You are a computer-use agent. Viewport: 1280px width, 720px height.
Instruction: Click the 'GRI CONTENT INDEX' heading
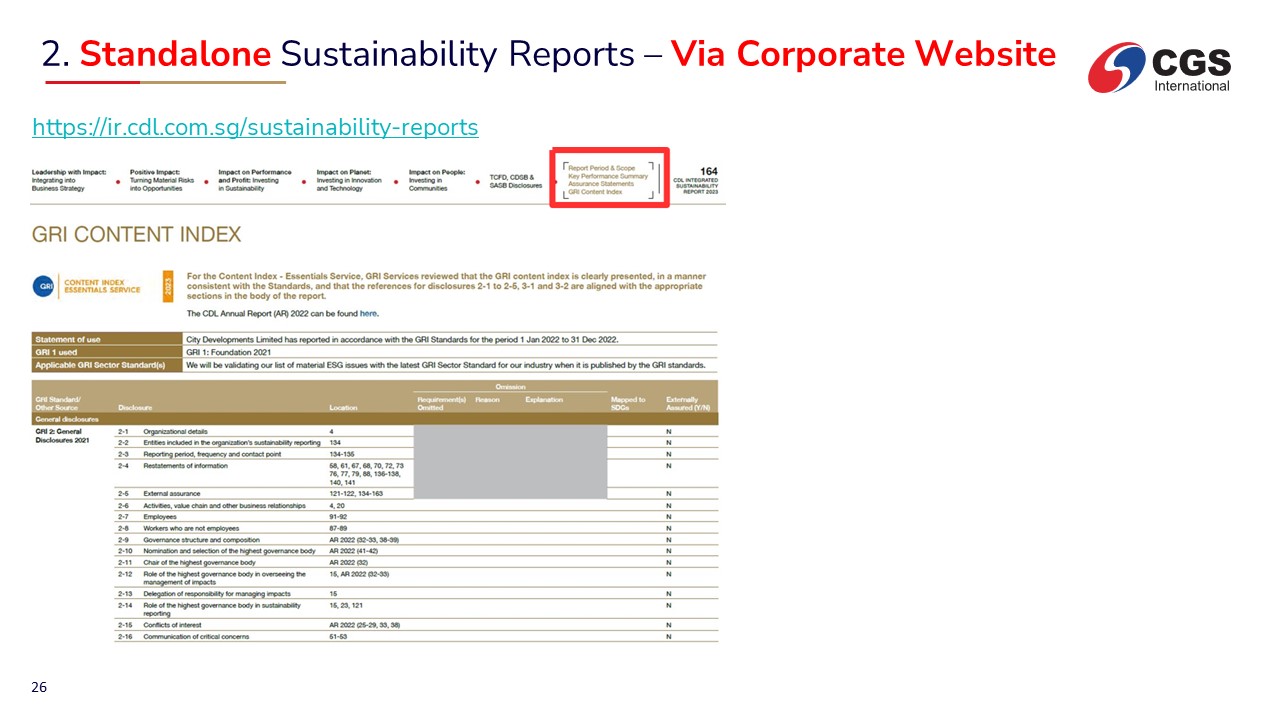[x=137, y=235]
